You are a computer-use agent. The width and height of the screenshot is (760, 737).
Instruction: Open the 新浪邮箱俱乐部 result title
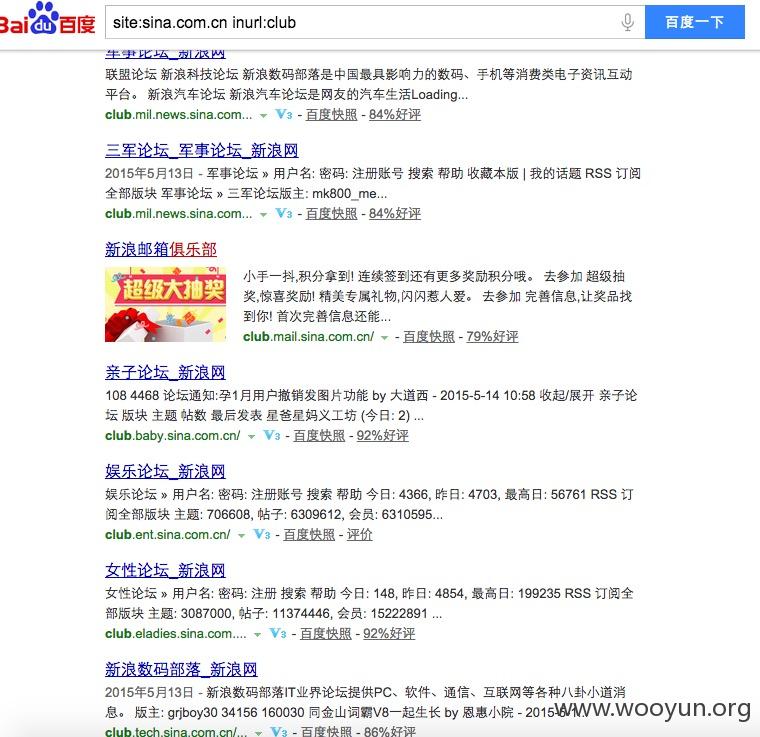(161, 250)
